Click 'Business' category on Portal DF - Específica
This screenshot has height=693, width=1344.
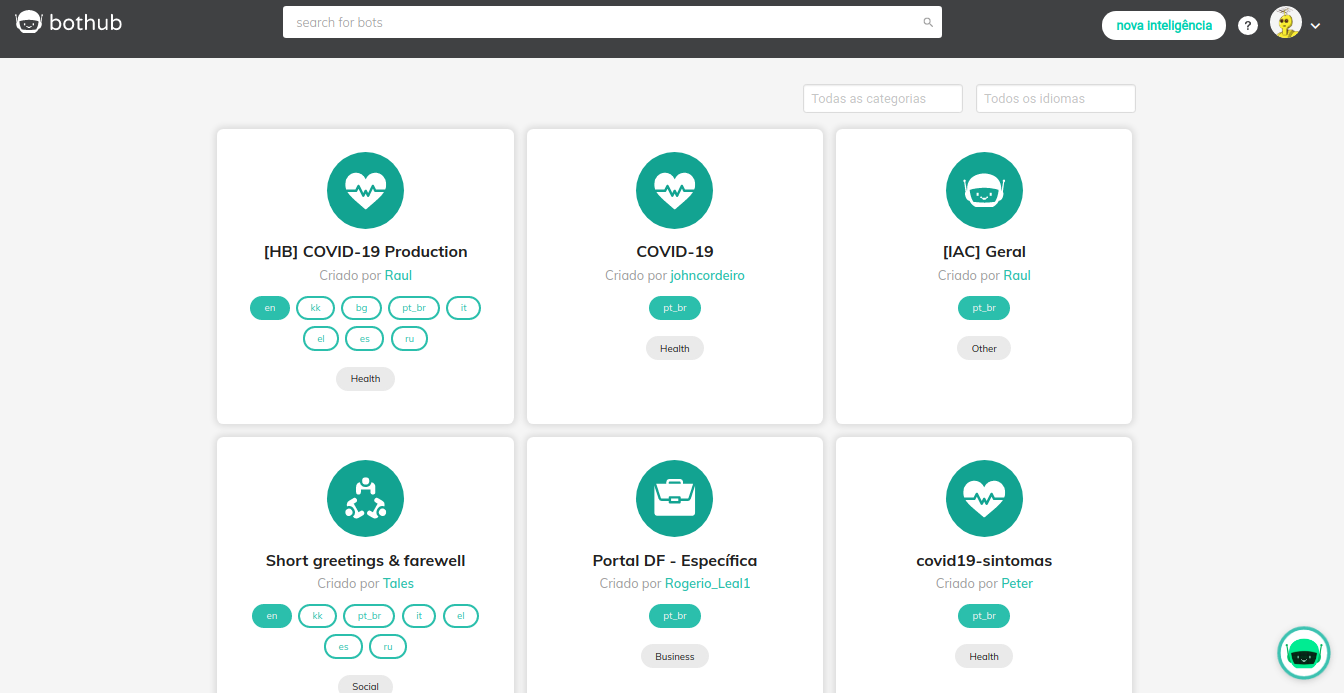pyautogui.click(x=675, y=656)
